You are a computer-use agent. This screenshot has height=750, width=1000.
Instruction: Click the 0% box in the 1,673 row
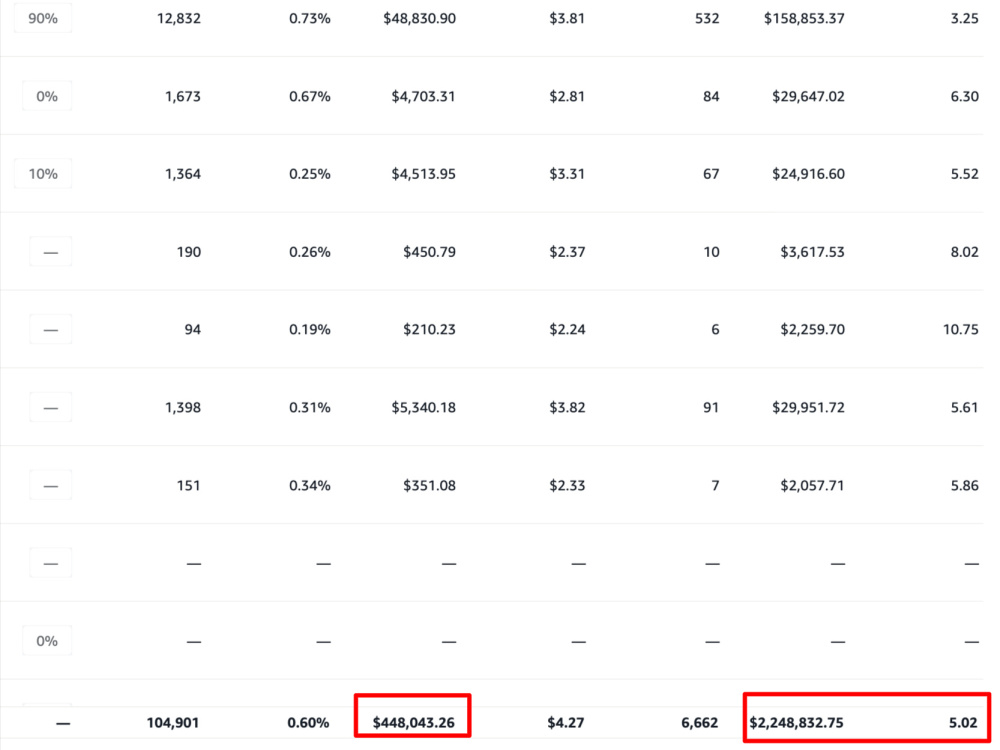(47, 96)
